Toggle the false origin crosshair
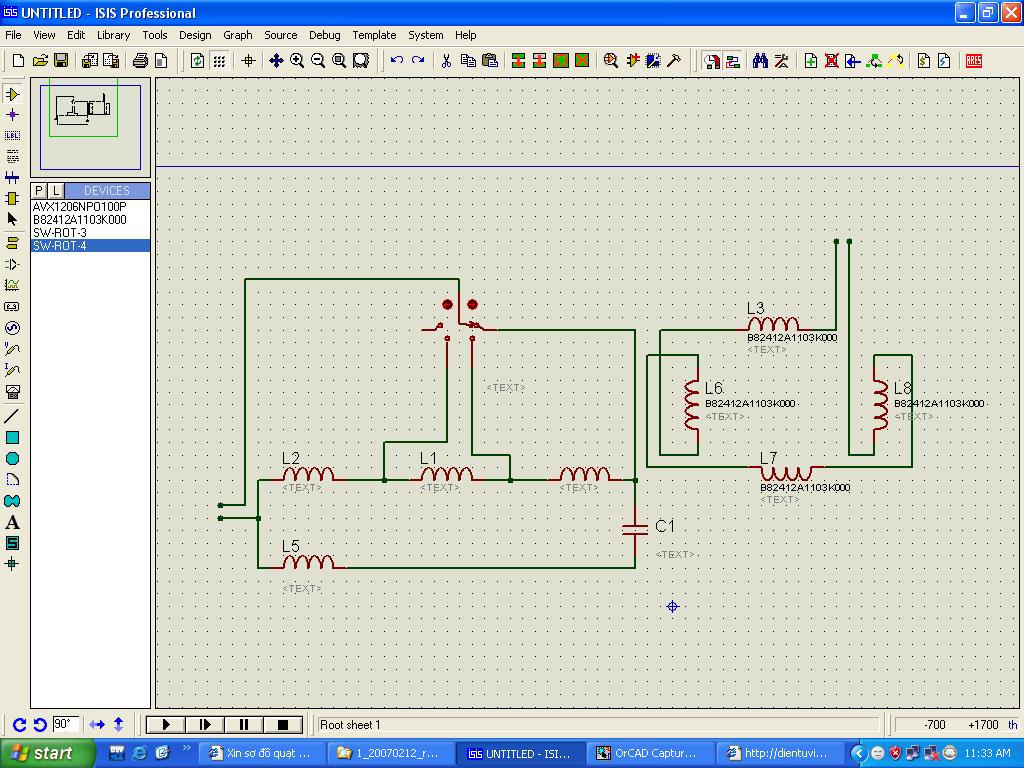 [249, 61]
